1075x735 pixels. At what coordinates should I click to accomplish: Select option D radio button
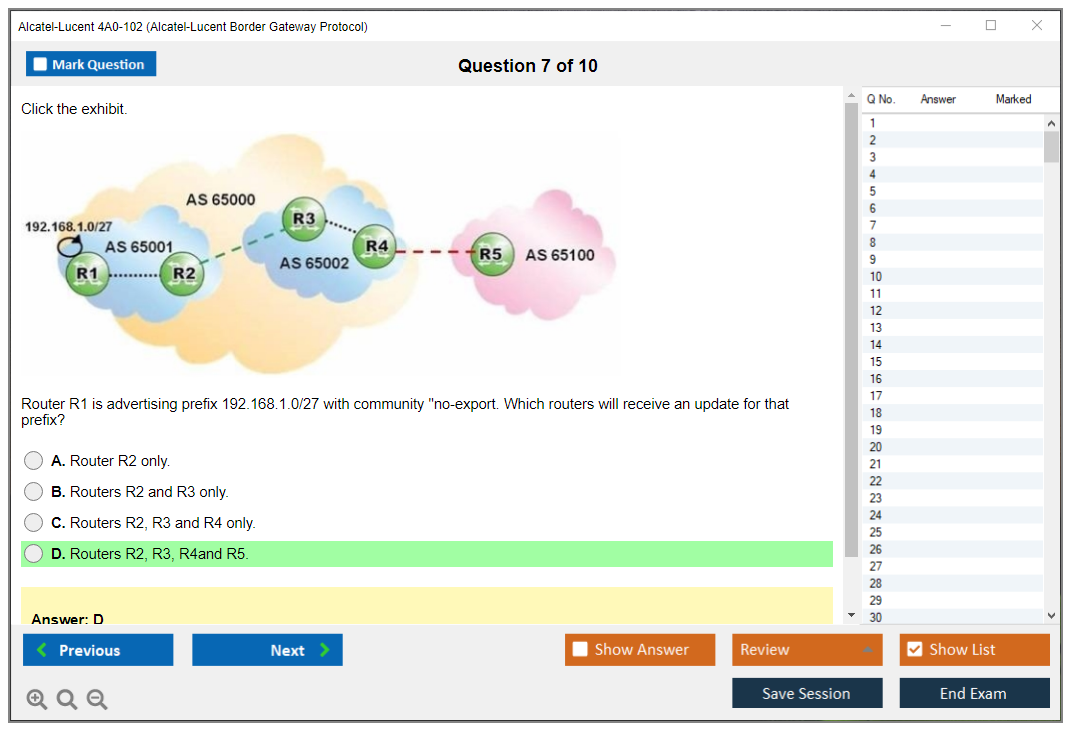[x=34, y=554]
